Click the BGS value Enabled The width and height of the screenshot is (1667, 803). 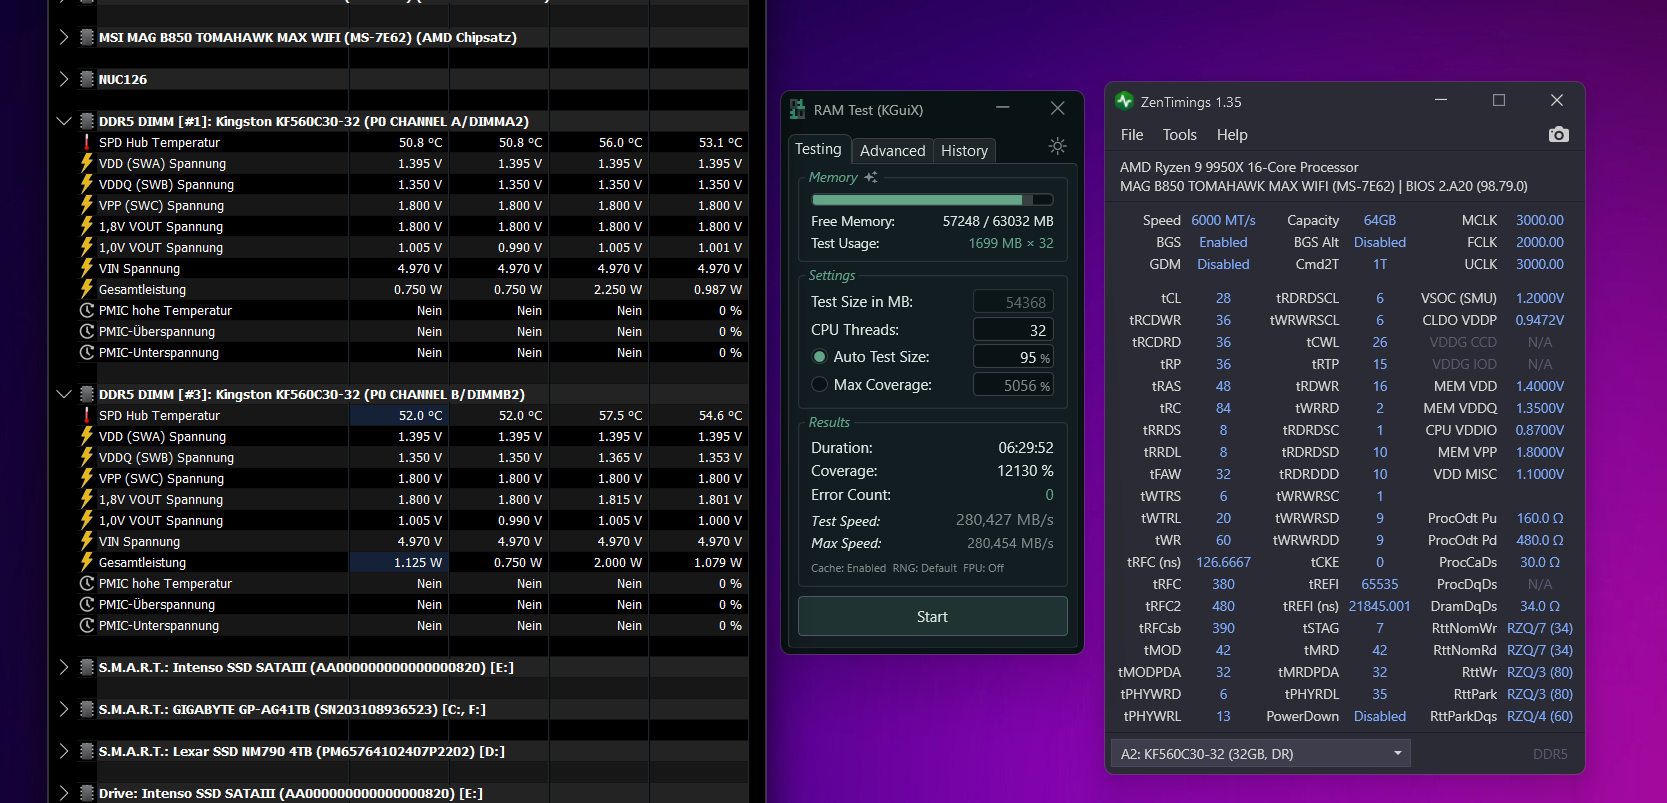point(1223,242)
